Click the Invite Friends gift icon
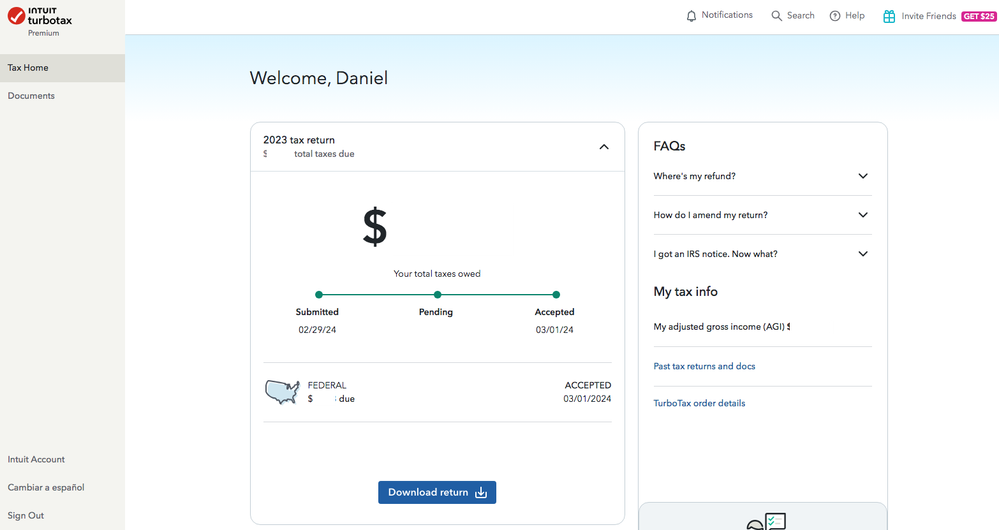Image resolution: width=999 pixels, height=530 pixels. click(x=889, y=17)
